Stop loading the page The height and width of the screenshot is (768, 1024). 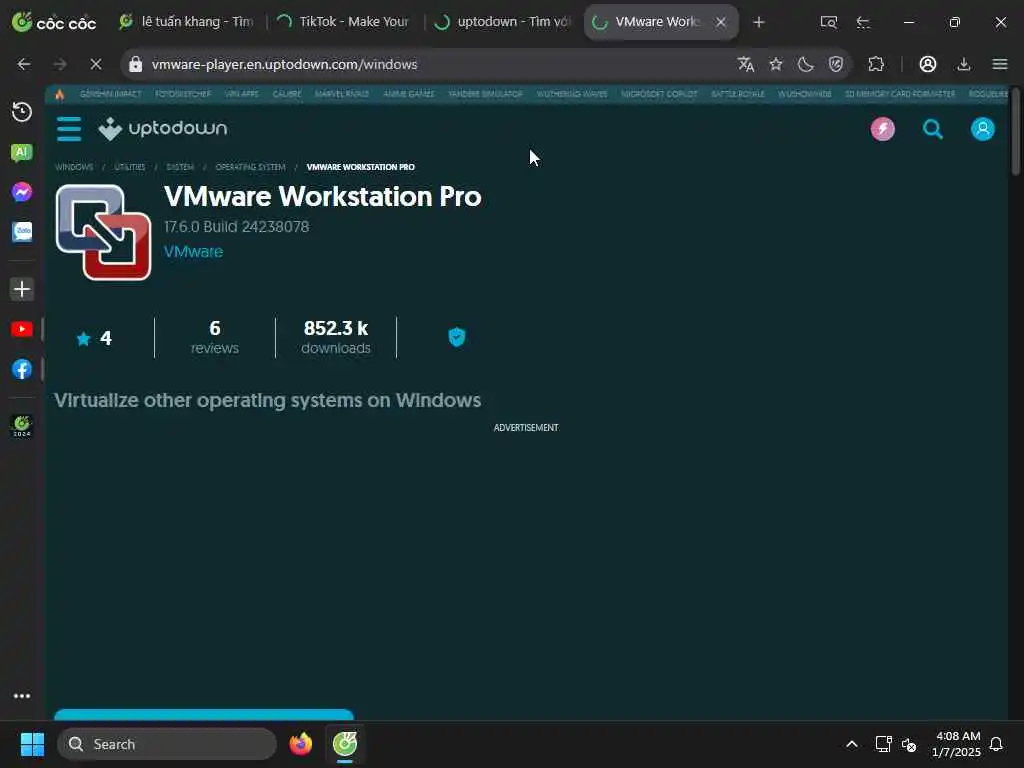coord(95,64)
